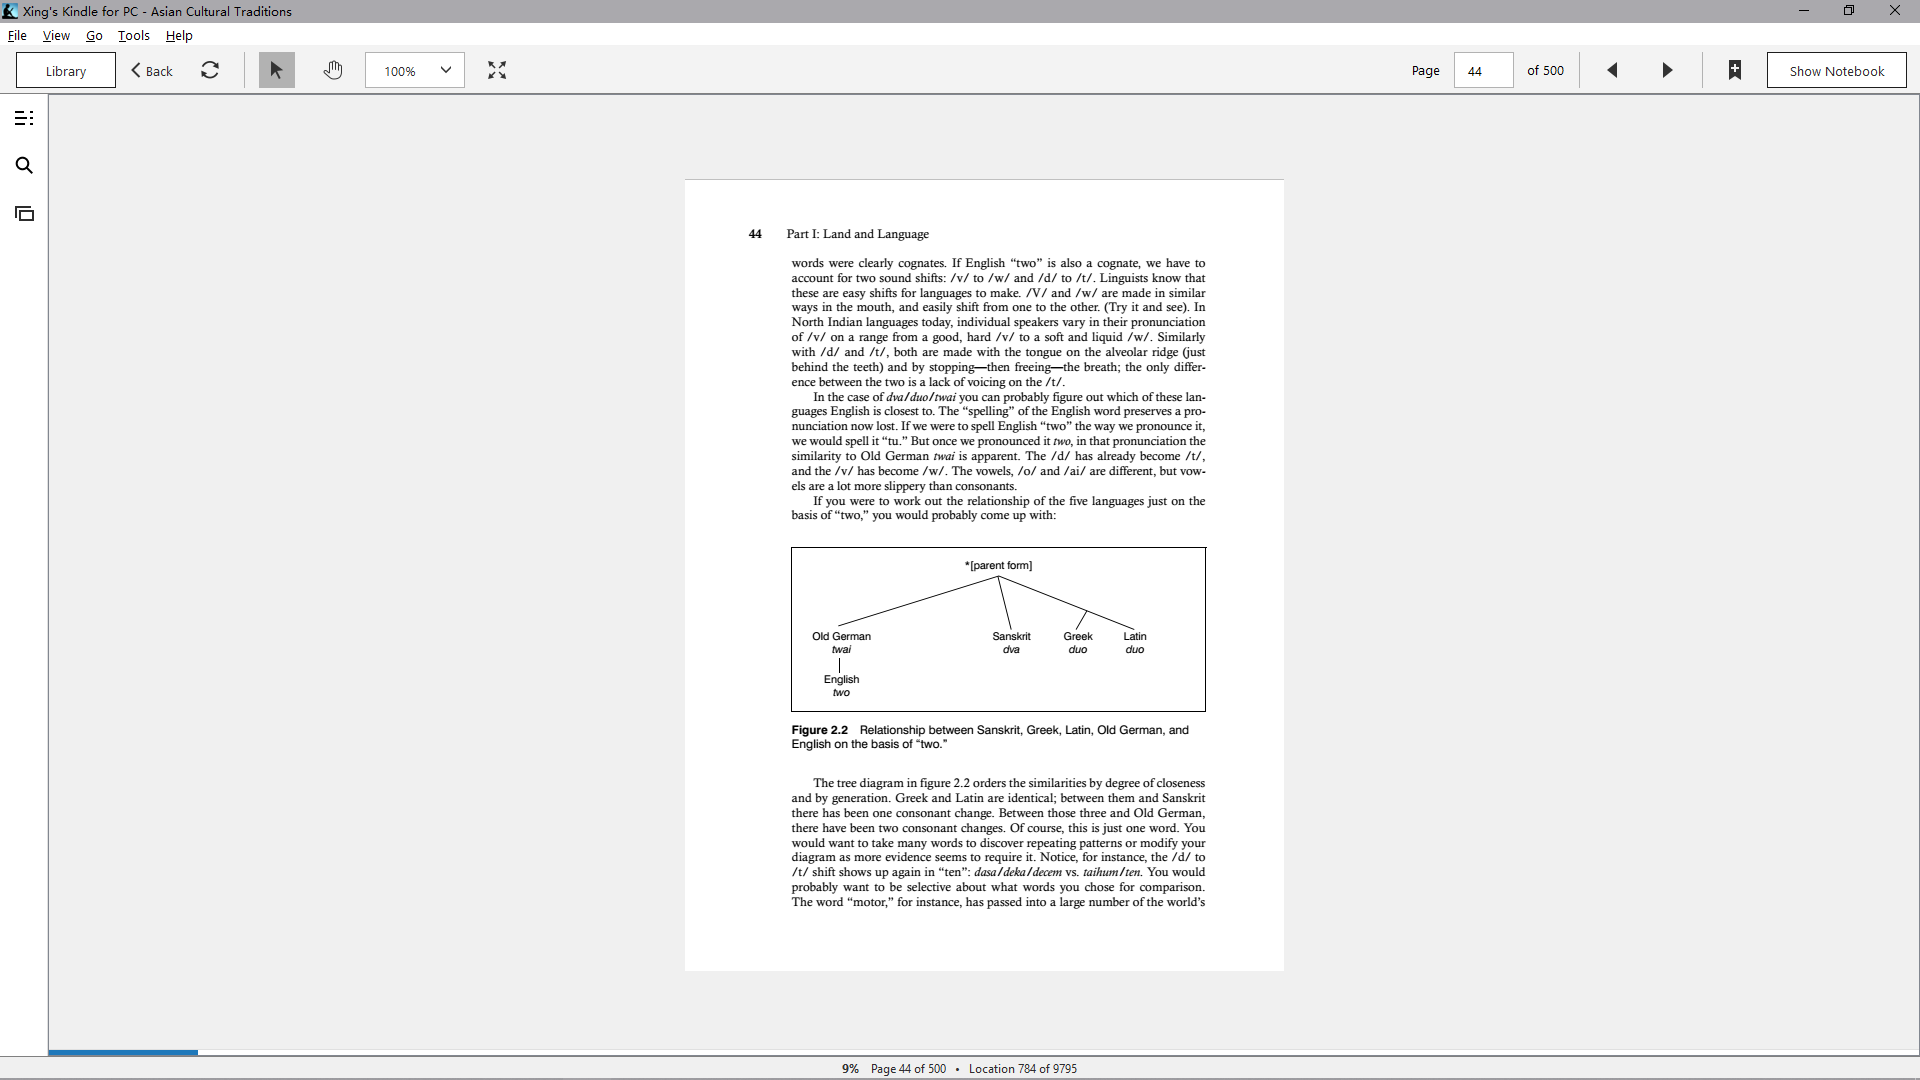Click 'English' in the tree diagram
The width and height of the screenshot is (1920, 1080).
click(x=841, y=679)
